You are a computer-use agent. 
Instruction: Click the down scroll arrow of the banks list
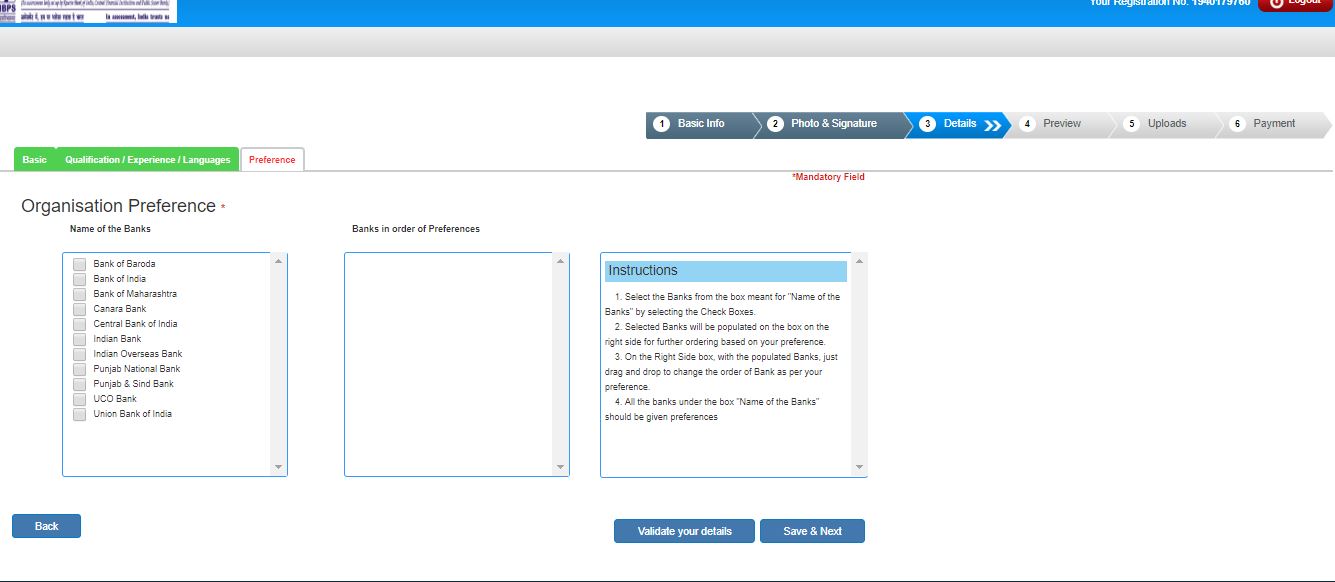point(279,466)
